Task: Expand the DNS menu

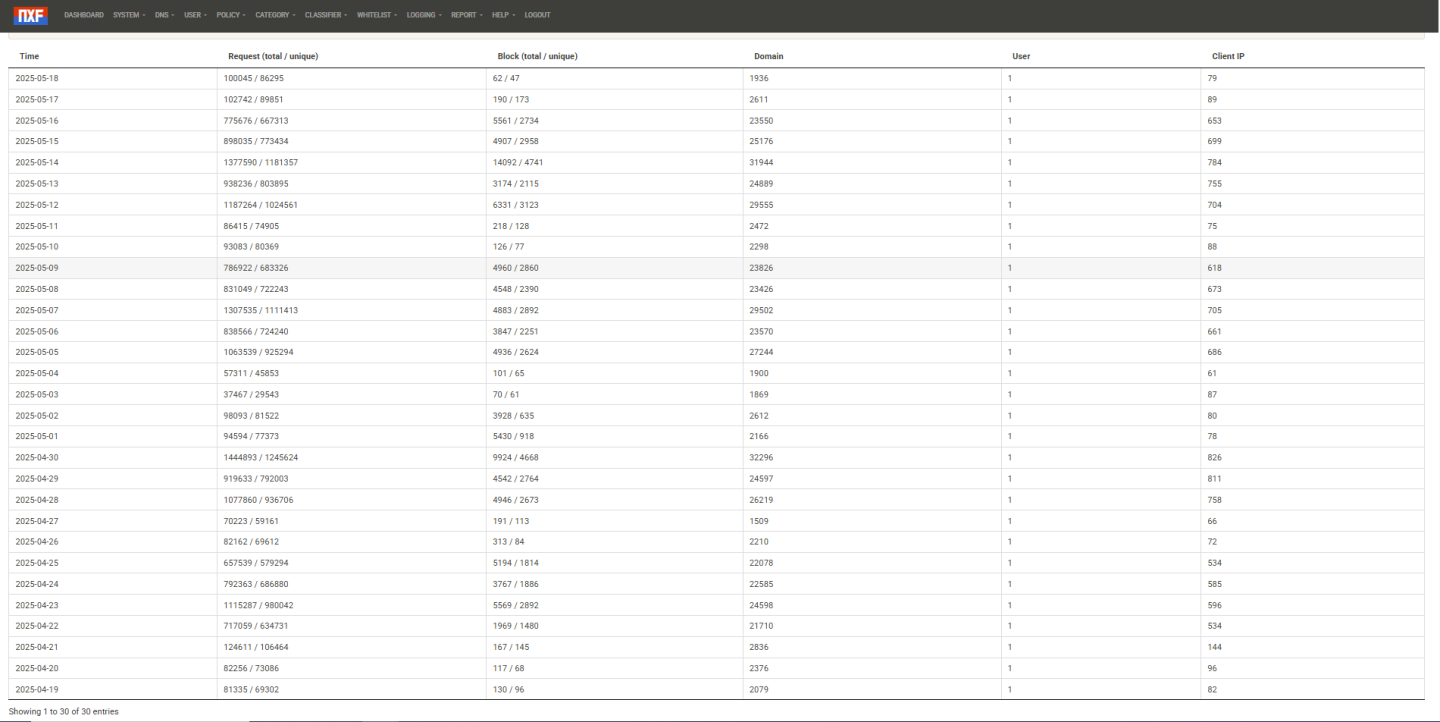Action: pos(162,15)
